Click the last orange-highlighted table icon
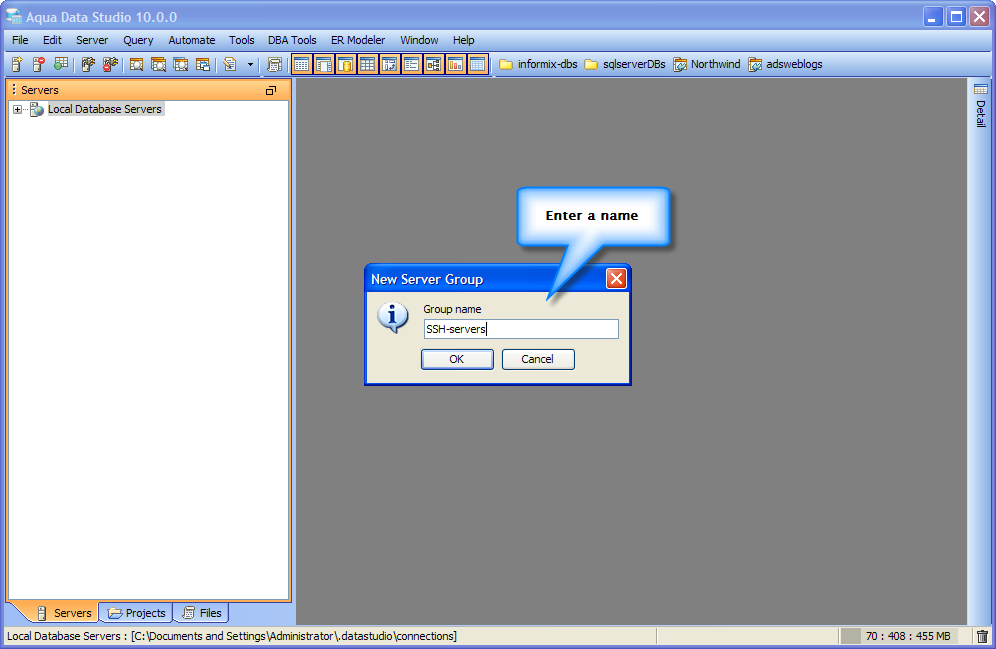The width and height of the screenshot is (996, 649). (478, 64)
